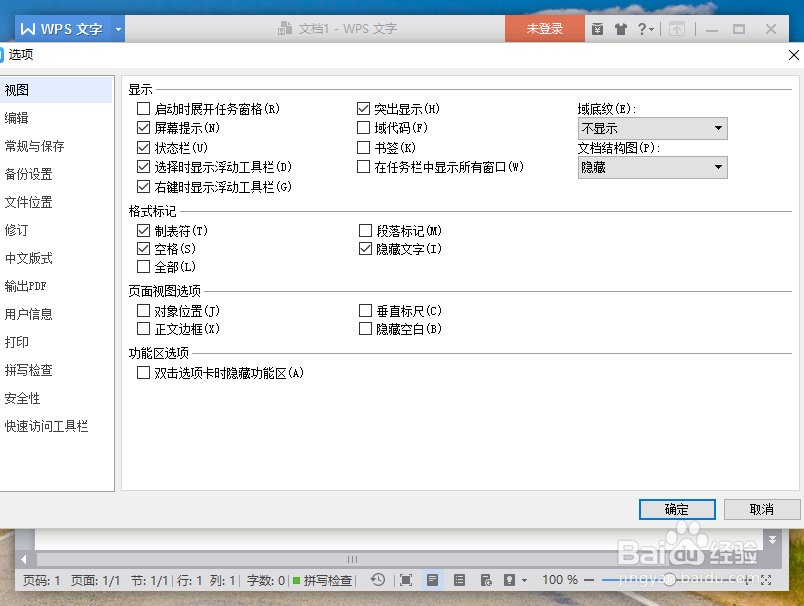Screen dimensions: 804x606
Task: Click 页面: 1/1 in status bar
Action: click(95, 580)
